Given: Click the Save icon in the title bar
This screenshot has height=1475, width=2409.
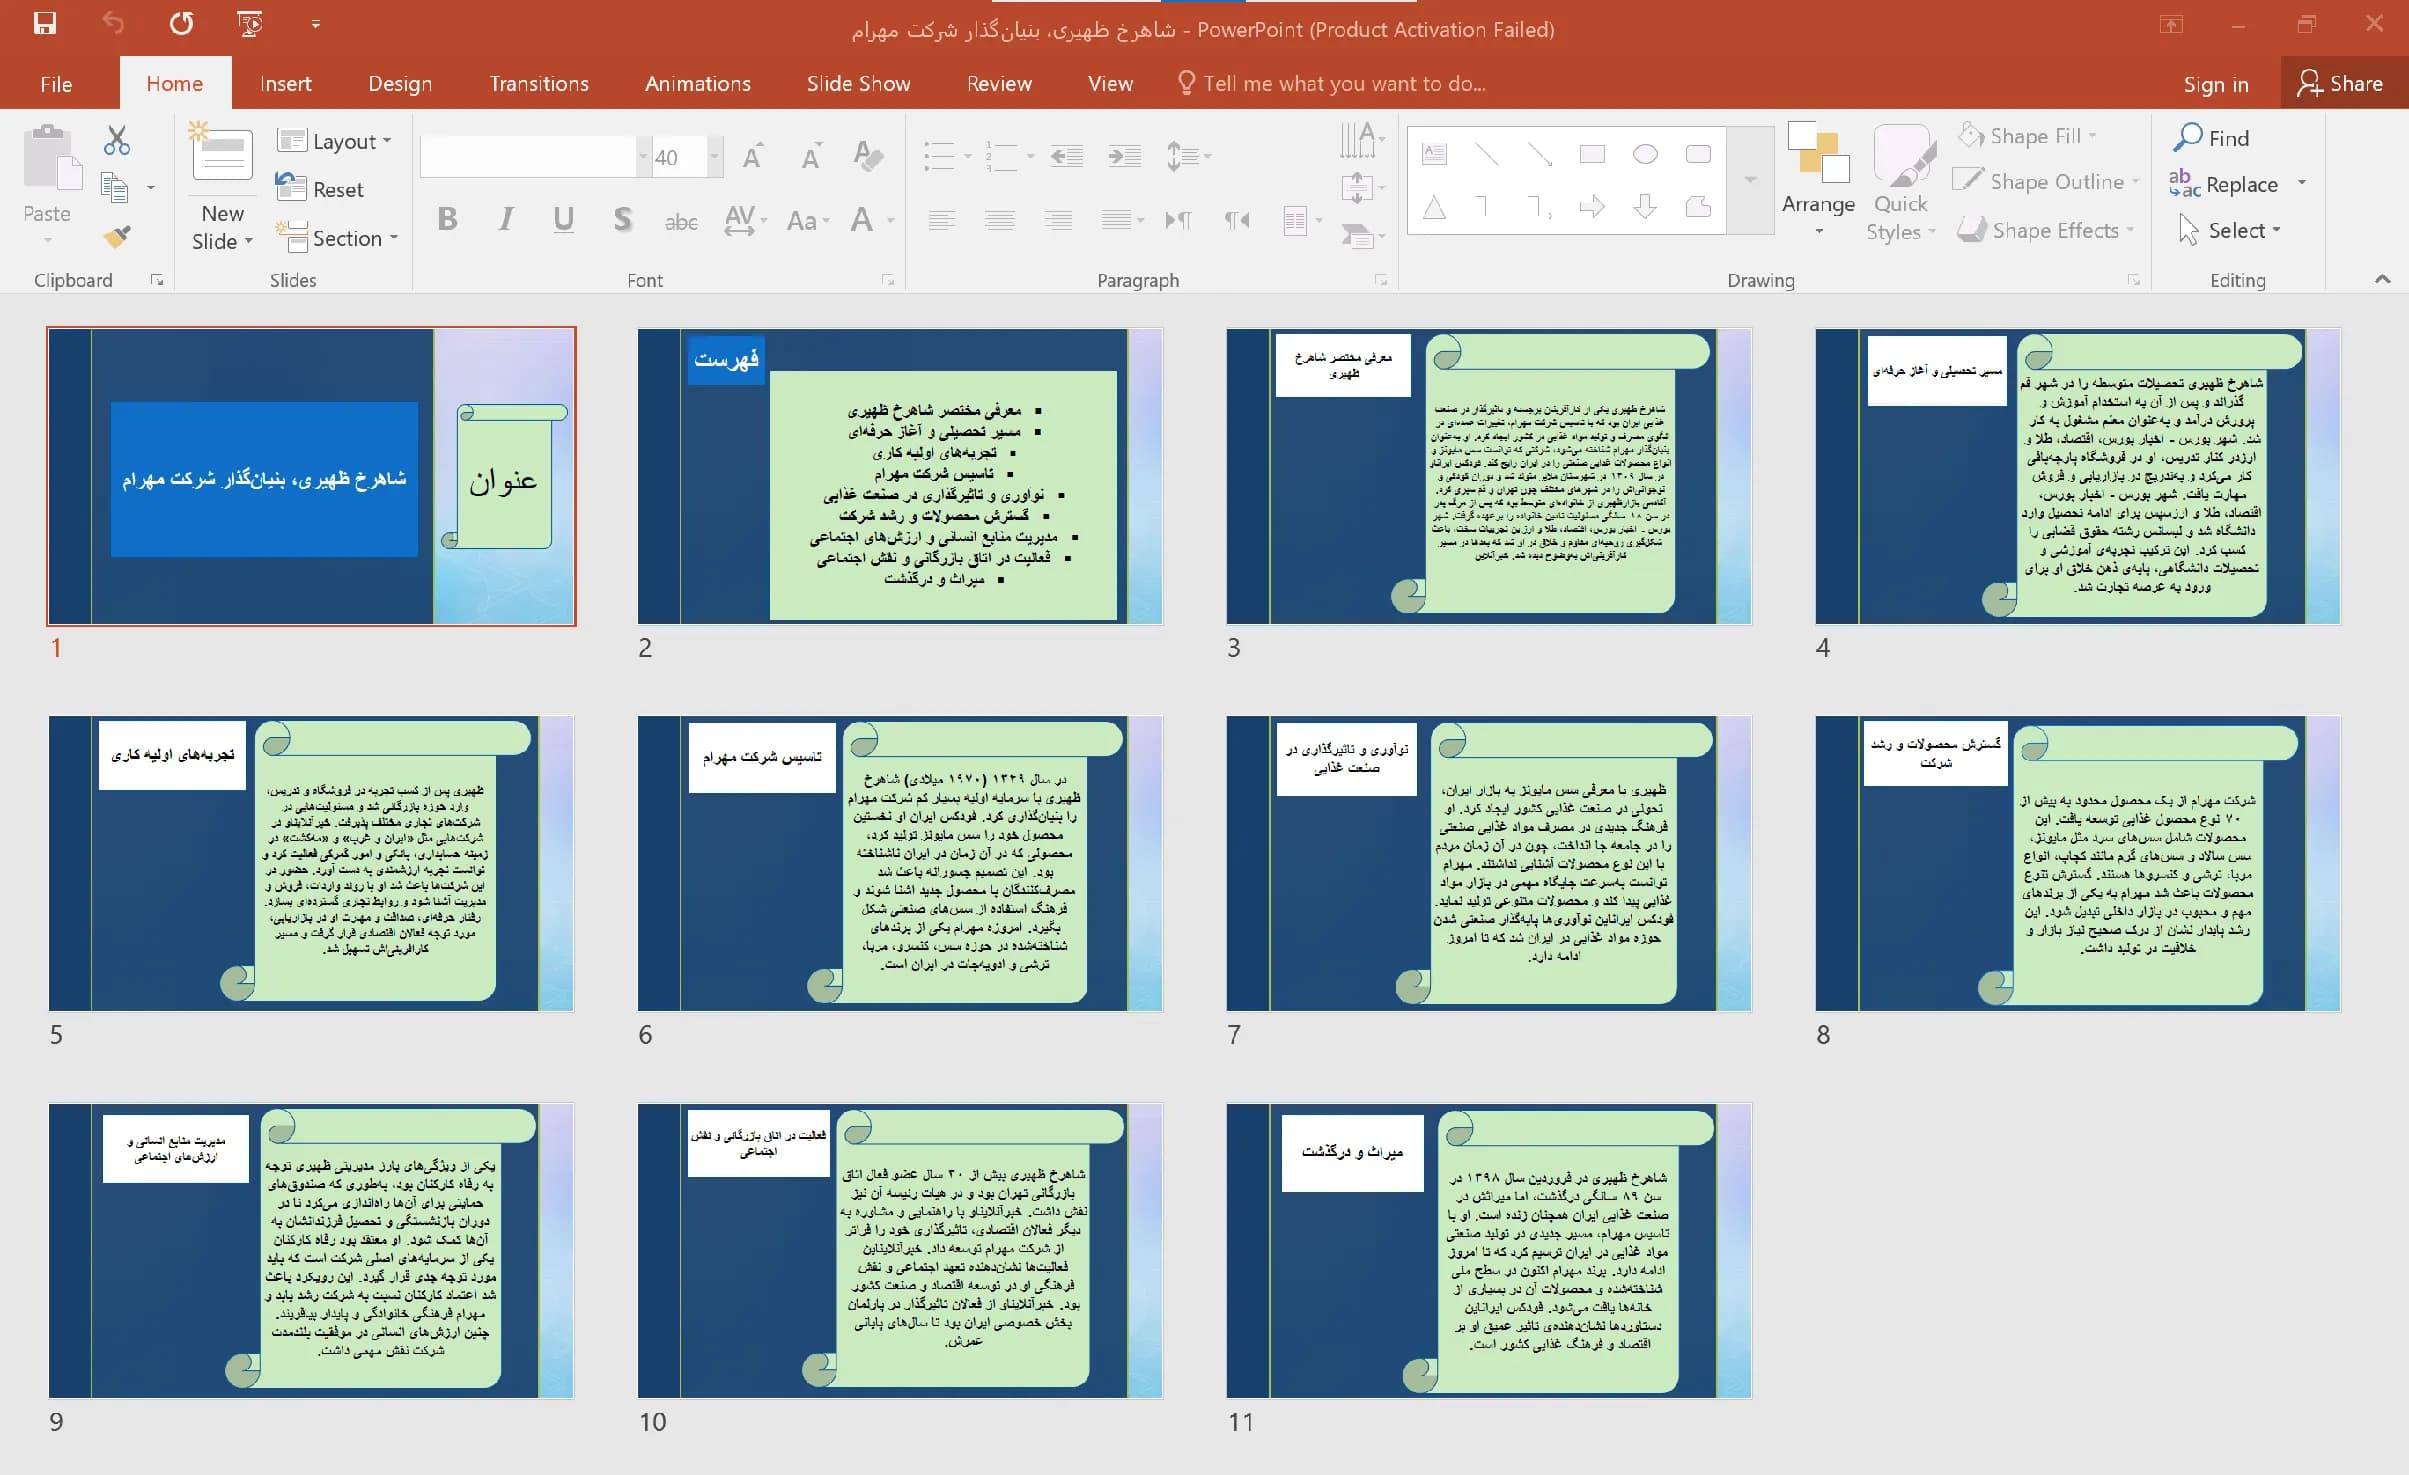Looking at the screenshot, I should [x=45, y=24].
